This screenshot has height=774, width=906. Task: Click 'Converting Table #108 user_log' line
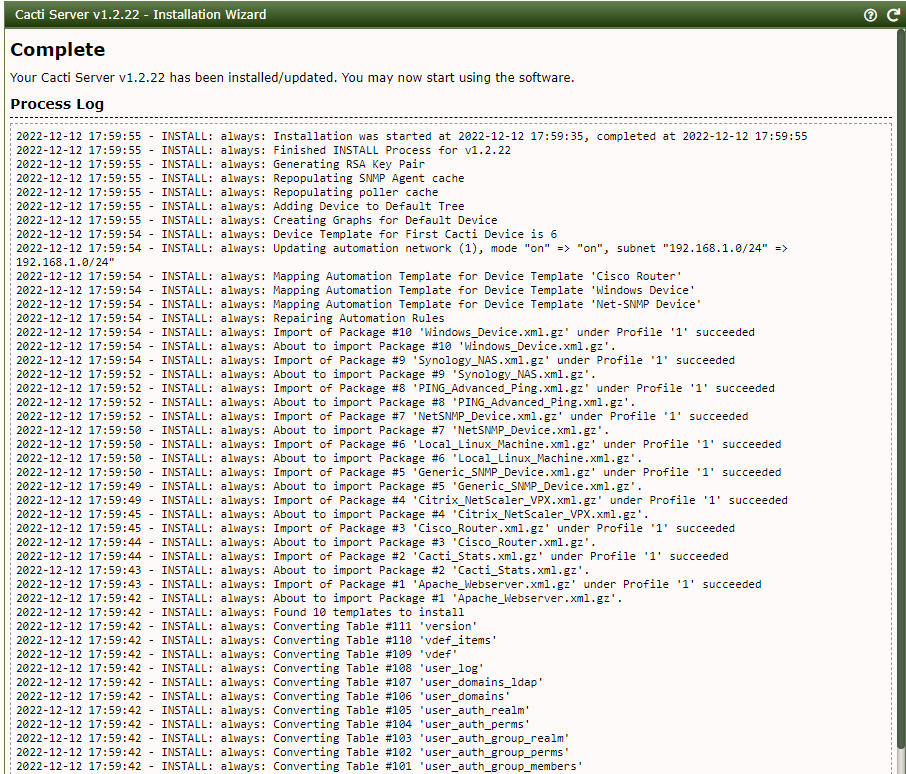tap(250, 668)
